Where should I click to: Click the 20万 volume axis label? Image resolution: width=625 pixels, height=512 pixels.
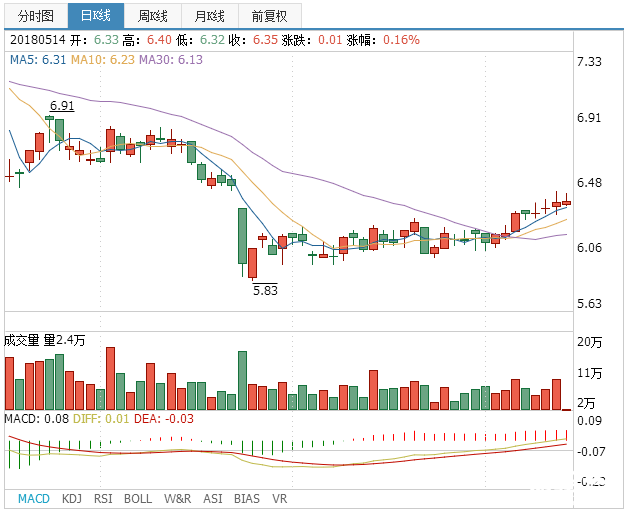(590, 342)
